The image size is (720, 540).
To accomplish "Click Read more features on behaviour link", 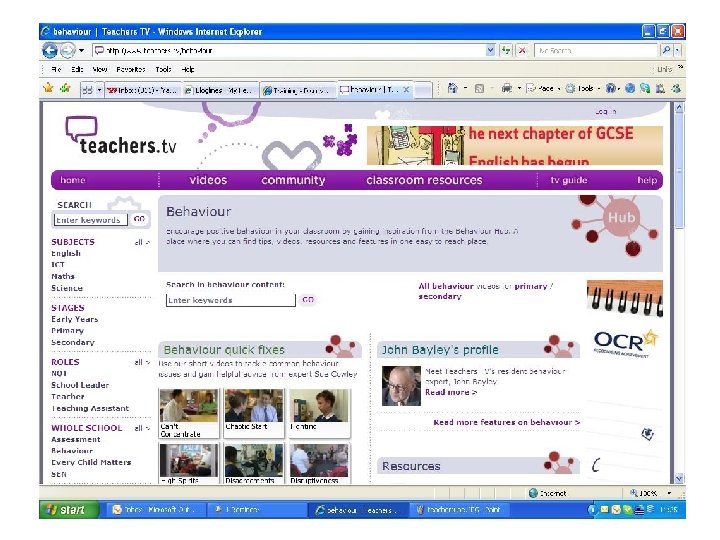I will [x=506, y=422].
